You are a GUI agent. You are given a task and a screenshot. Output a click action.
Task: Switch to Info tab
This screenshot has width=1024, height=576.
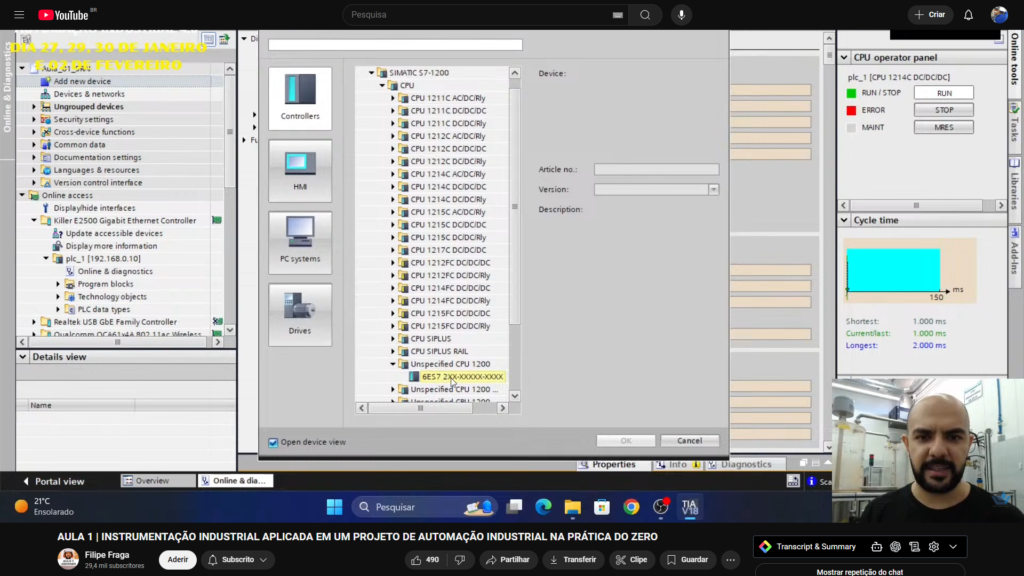(x=678, y=464)
